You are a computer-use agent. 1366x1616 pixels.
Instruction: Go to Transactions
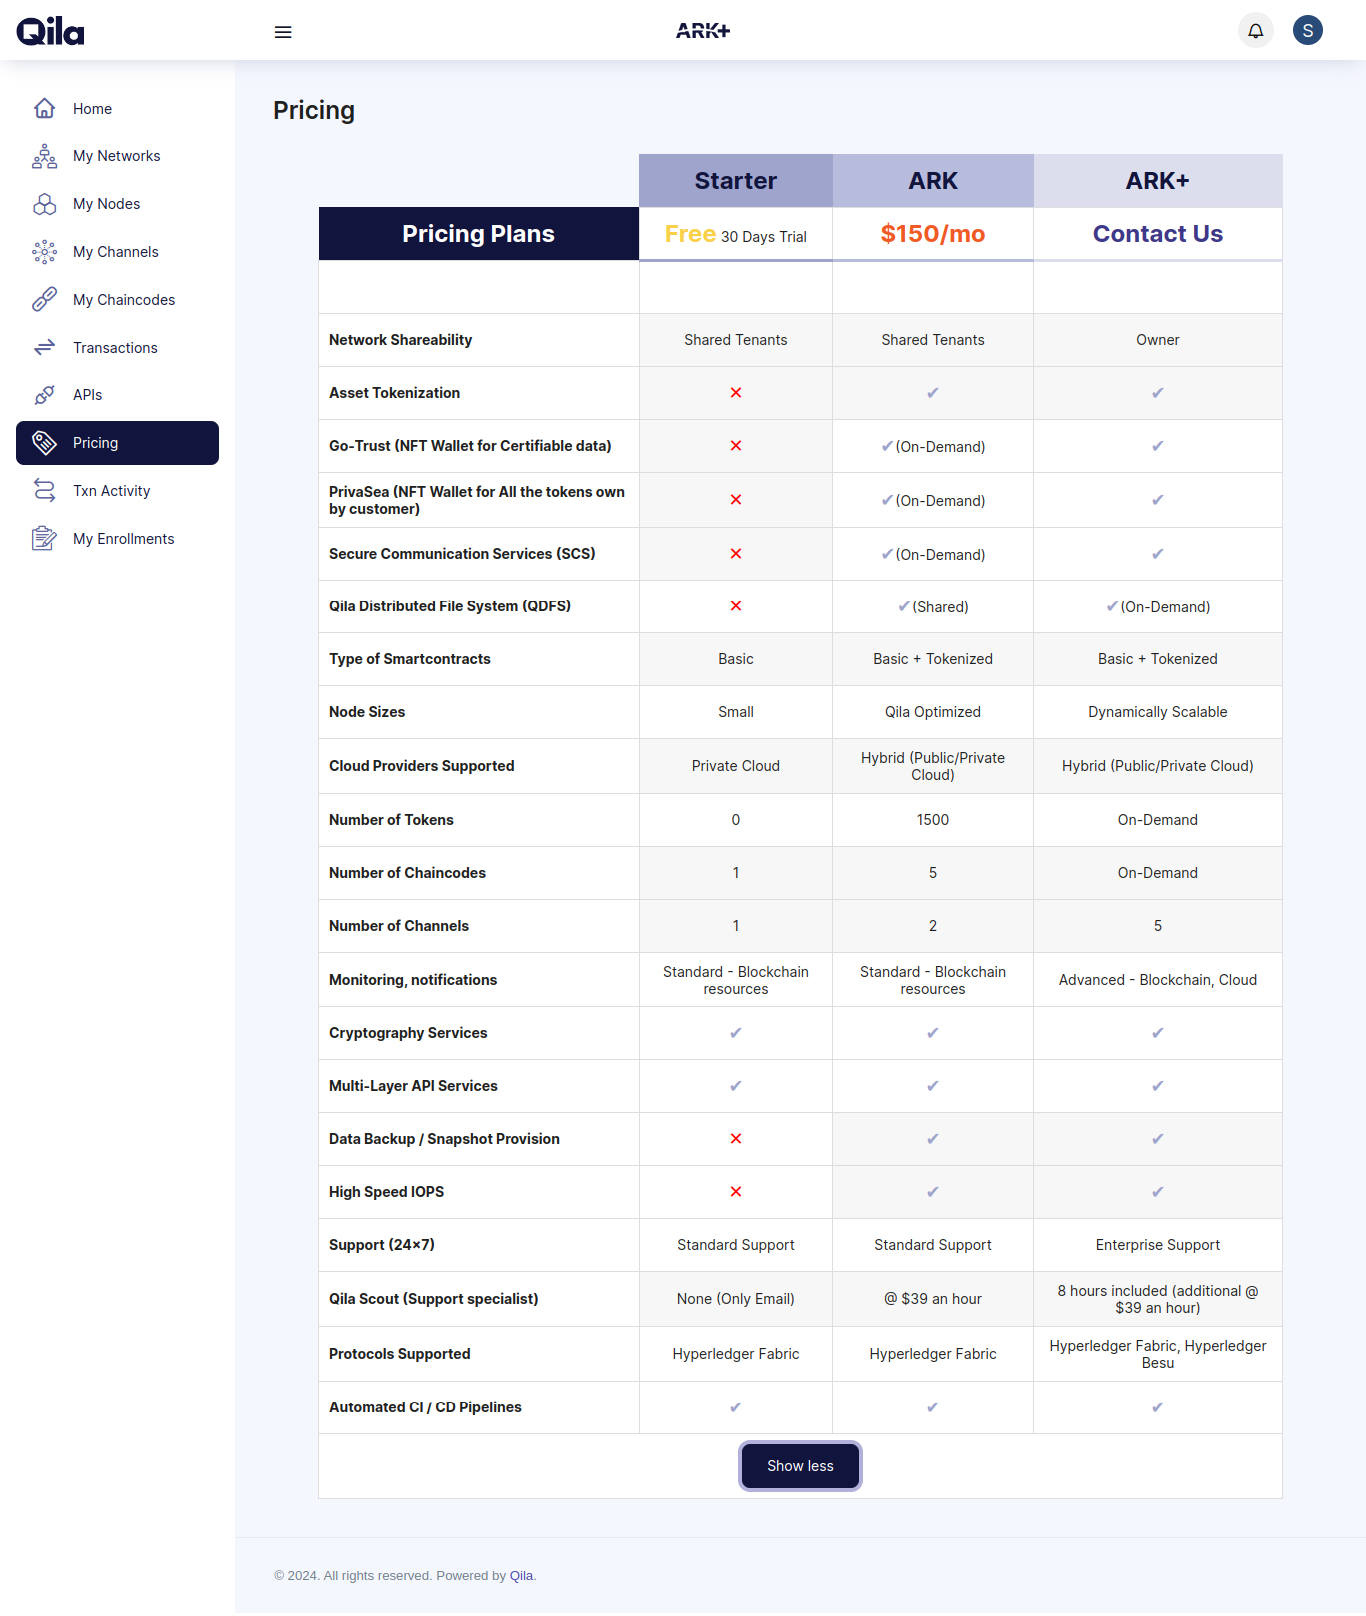click(x=117, y=347)
